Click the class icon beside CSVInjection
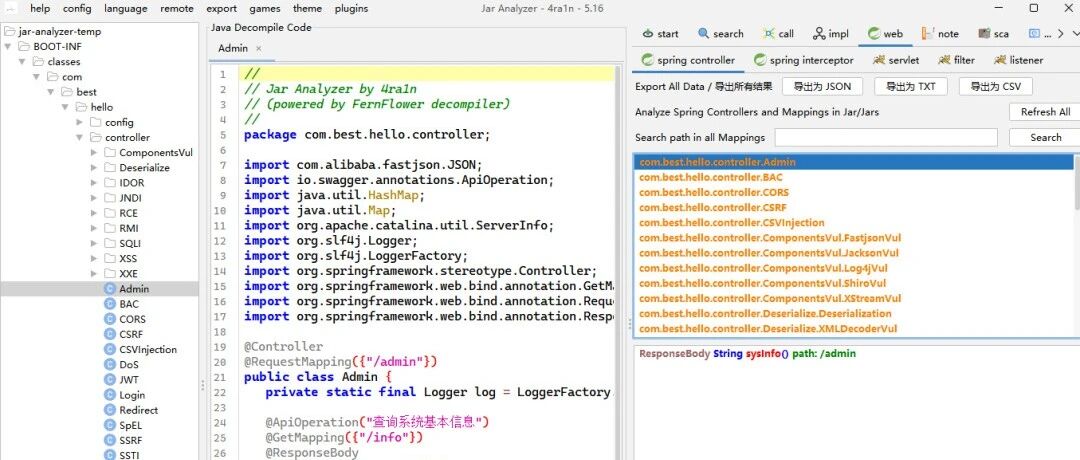The height and width of the screenshot is (460, 1080). pos(110,349)
